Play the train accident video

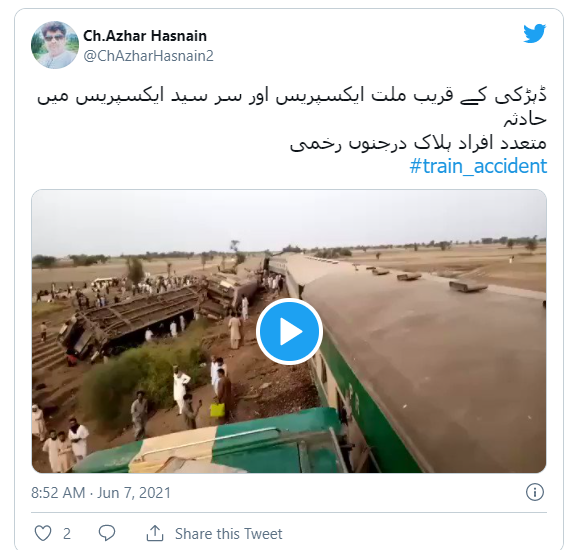point(289,331)
